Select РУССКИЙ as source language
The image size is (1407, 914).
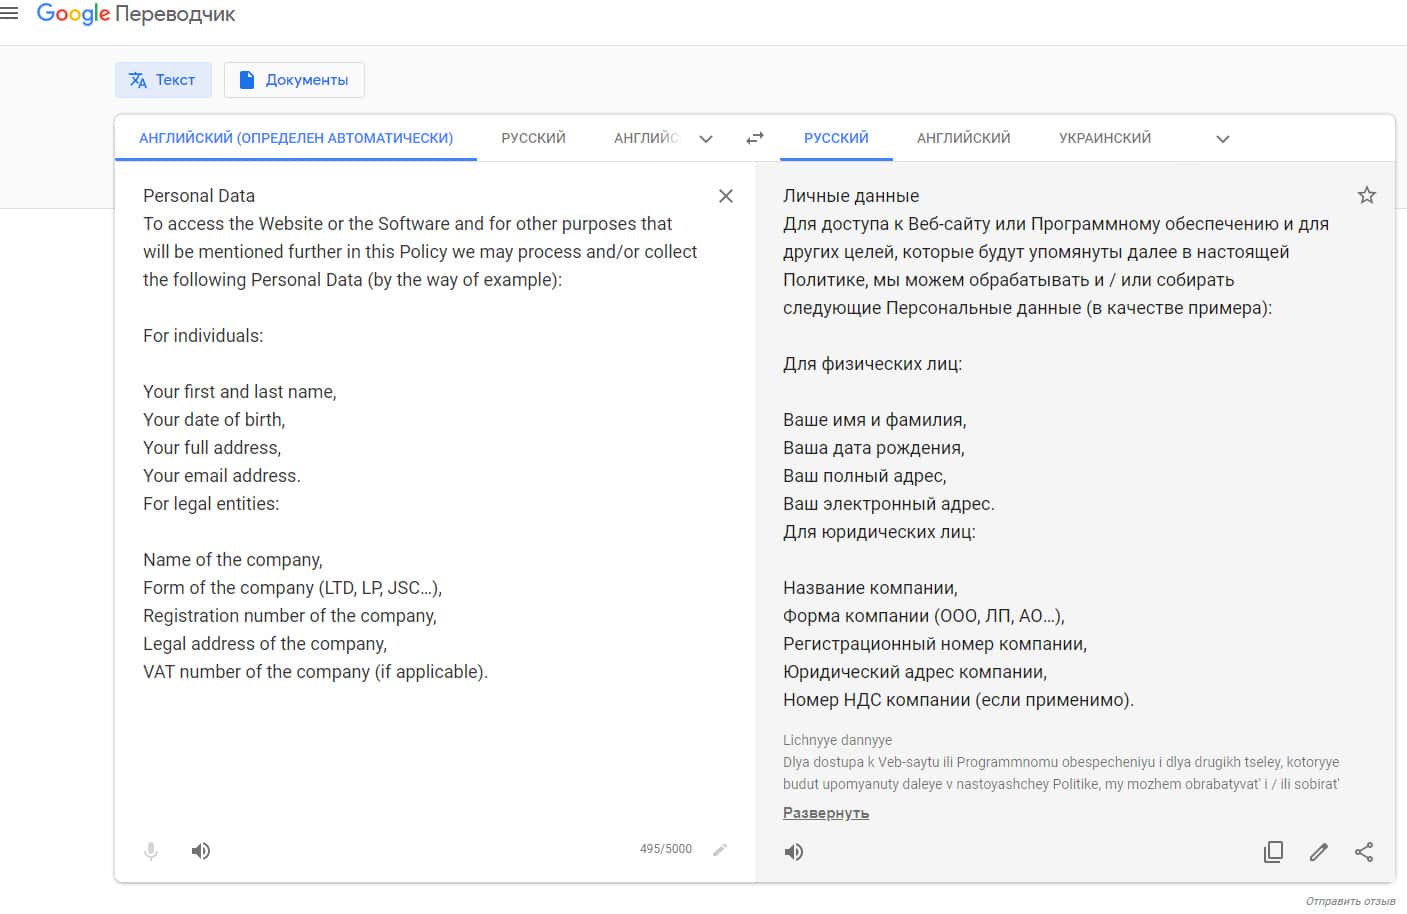[x=533, y=138]
